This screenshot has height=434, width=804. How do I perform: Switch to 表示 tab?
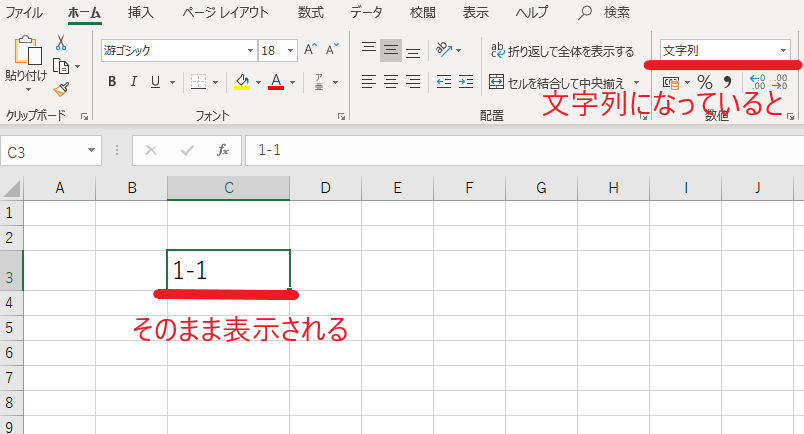[475, 12]
